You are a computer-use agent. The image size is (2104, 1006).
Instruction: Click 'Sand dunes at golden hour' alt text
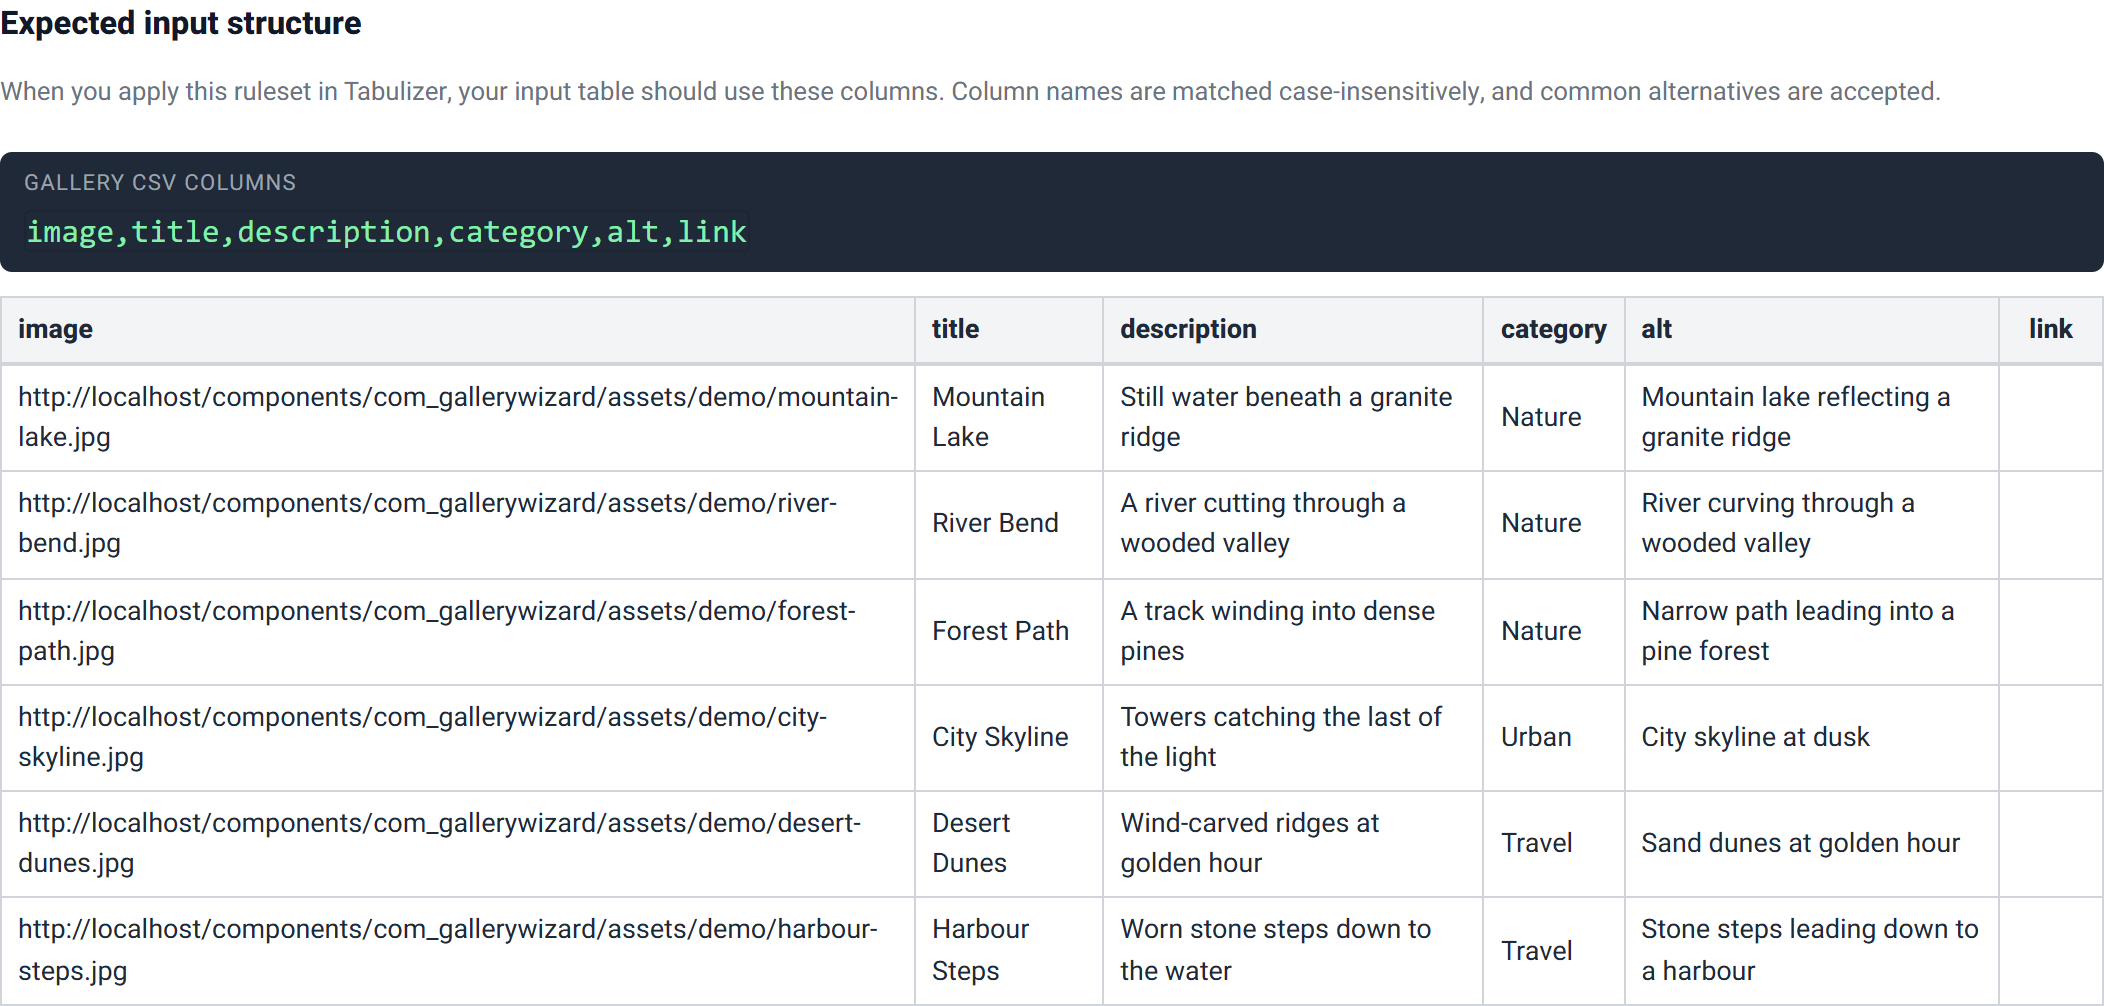1800,843
